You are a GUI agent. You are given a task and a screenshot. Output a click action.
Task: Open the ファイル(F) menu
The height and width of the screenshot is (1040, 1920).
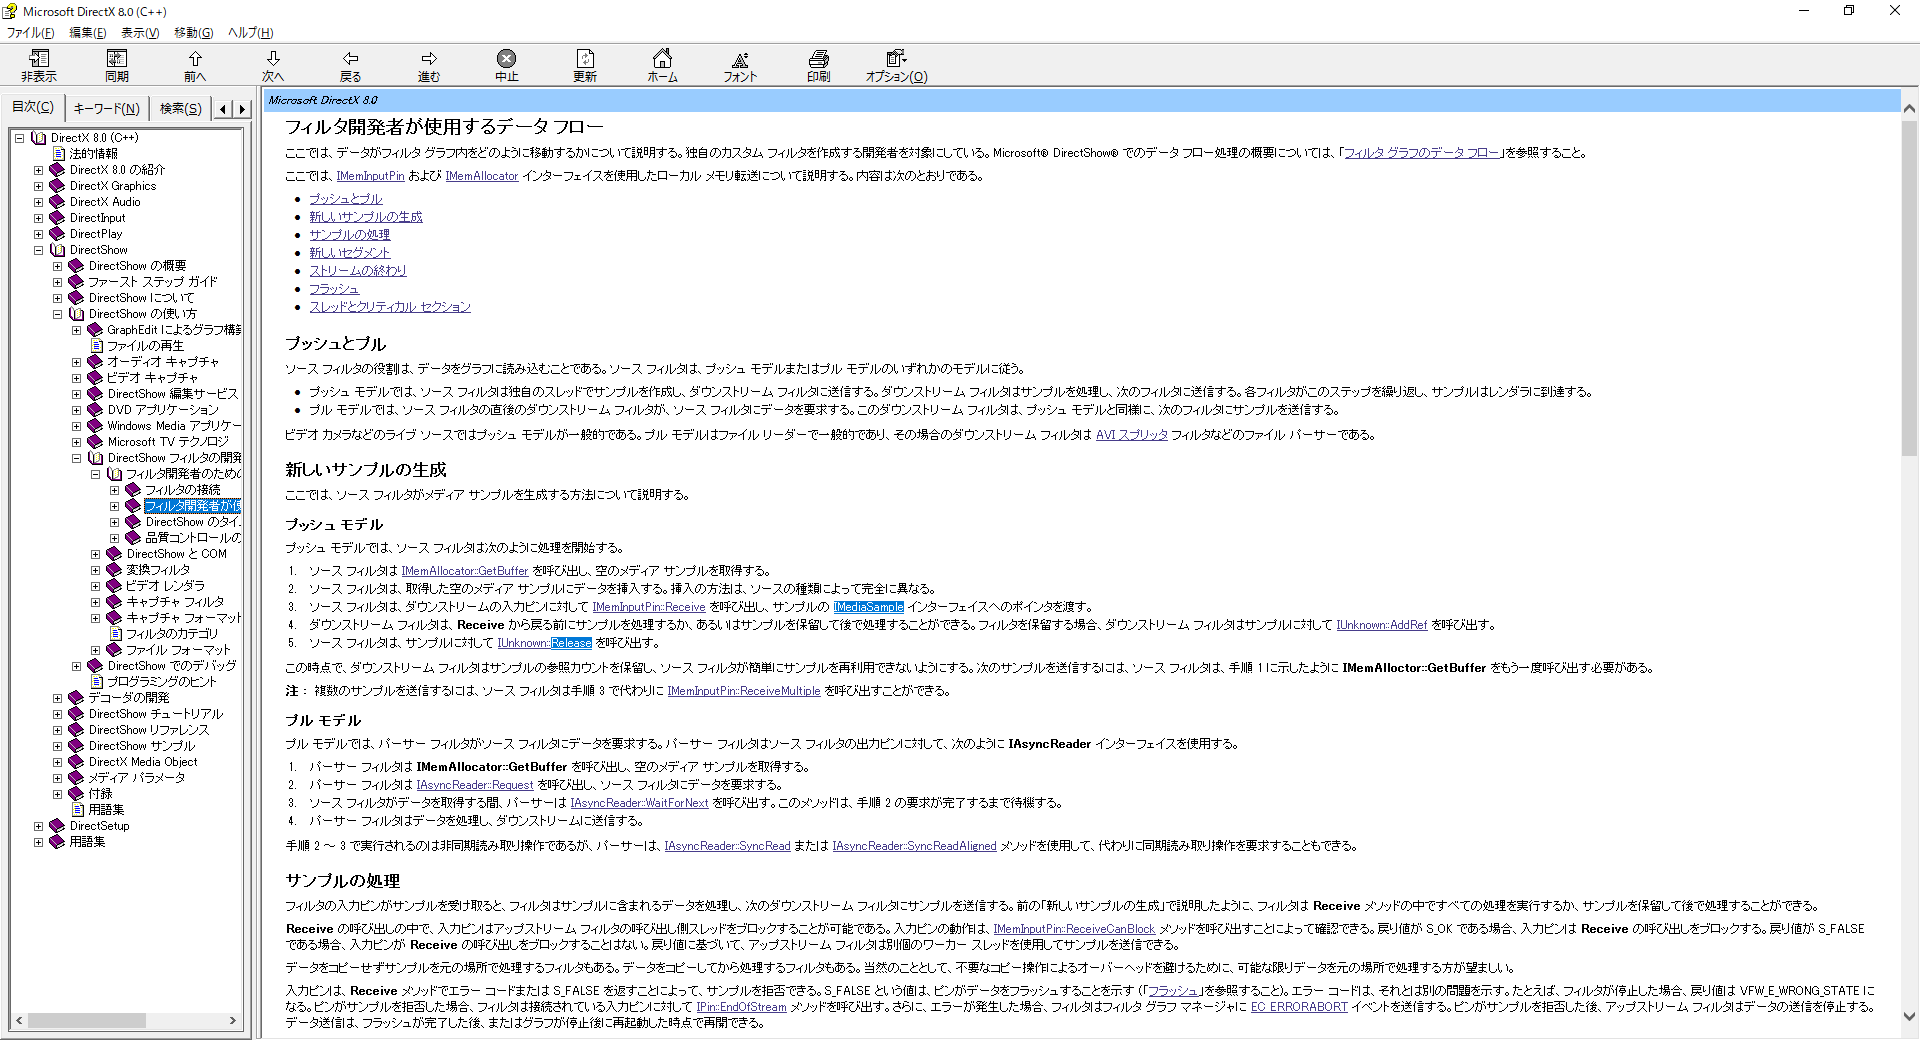click(x=30, y=33)
